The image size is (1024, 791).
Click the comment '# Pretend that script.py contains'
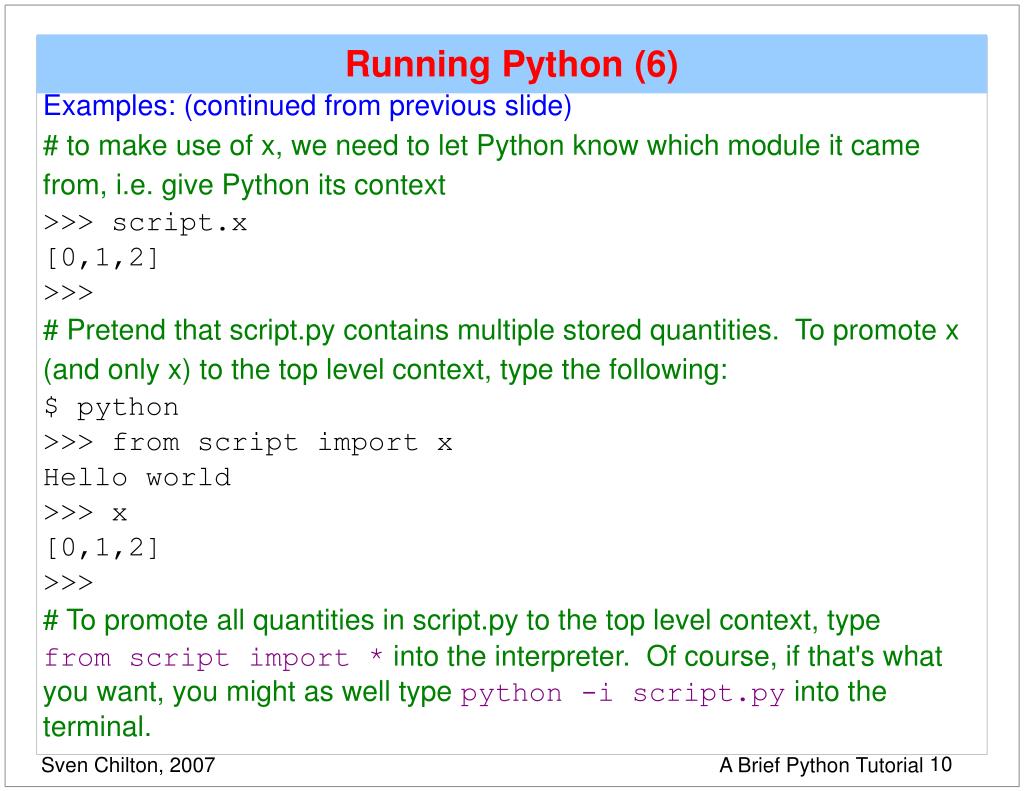coord(501,350)
